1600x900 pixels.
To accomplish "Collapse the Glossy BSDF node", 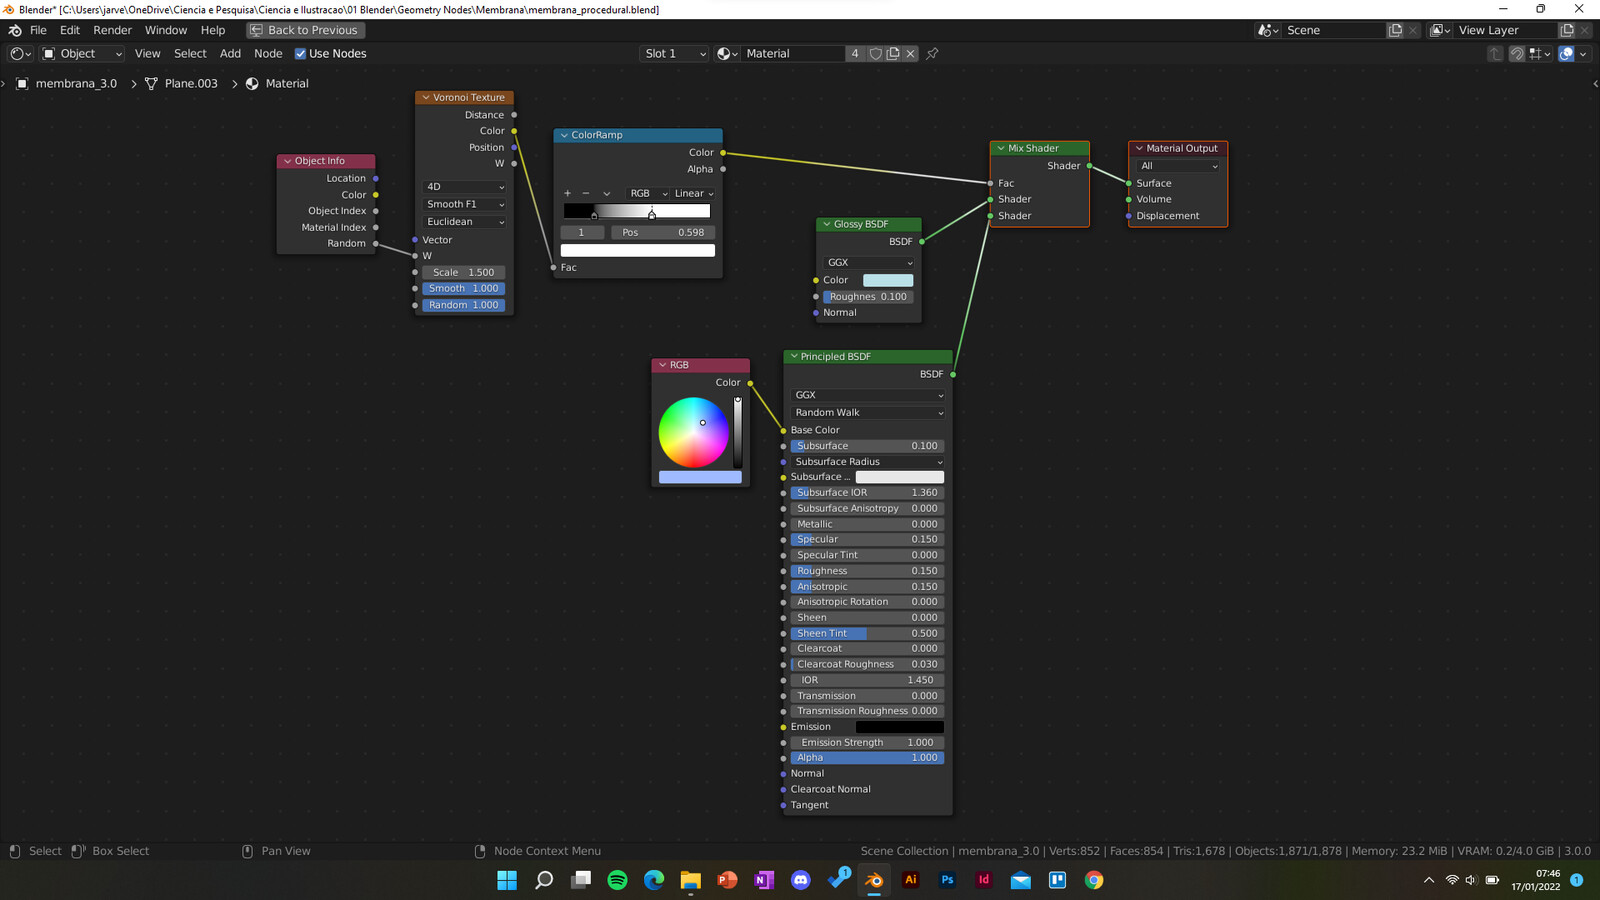I will (x=826, y=225).
